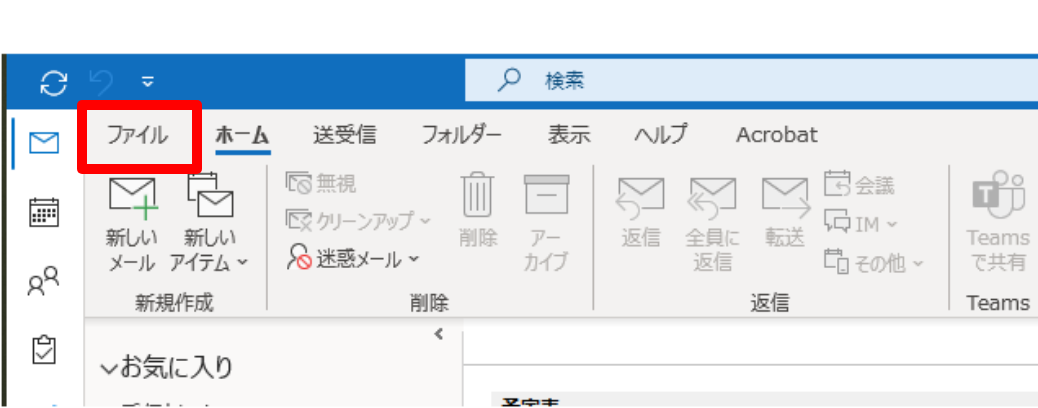This screenshot has width=1038, height=408.
Task: Switch to Calendar view in sidebar
Action: [x=43, y=213]
